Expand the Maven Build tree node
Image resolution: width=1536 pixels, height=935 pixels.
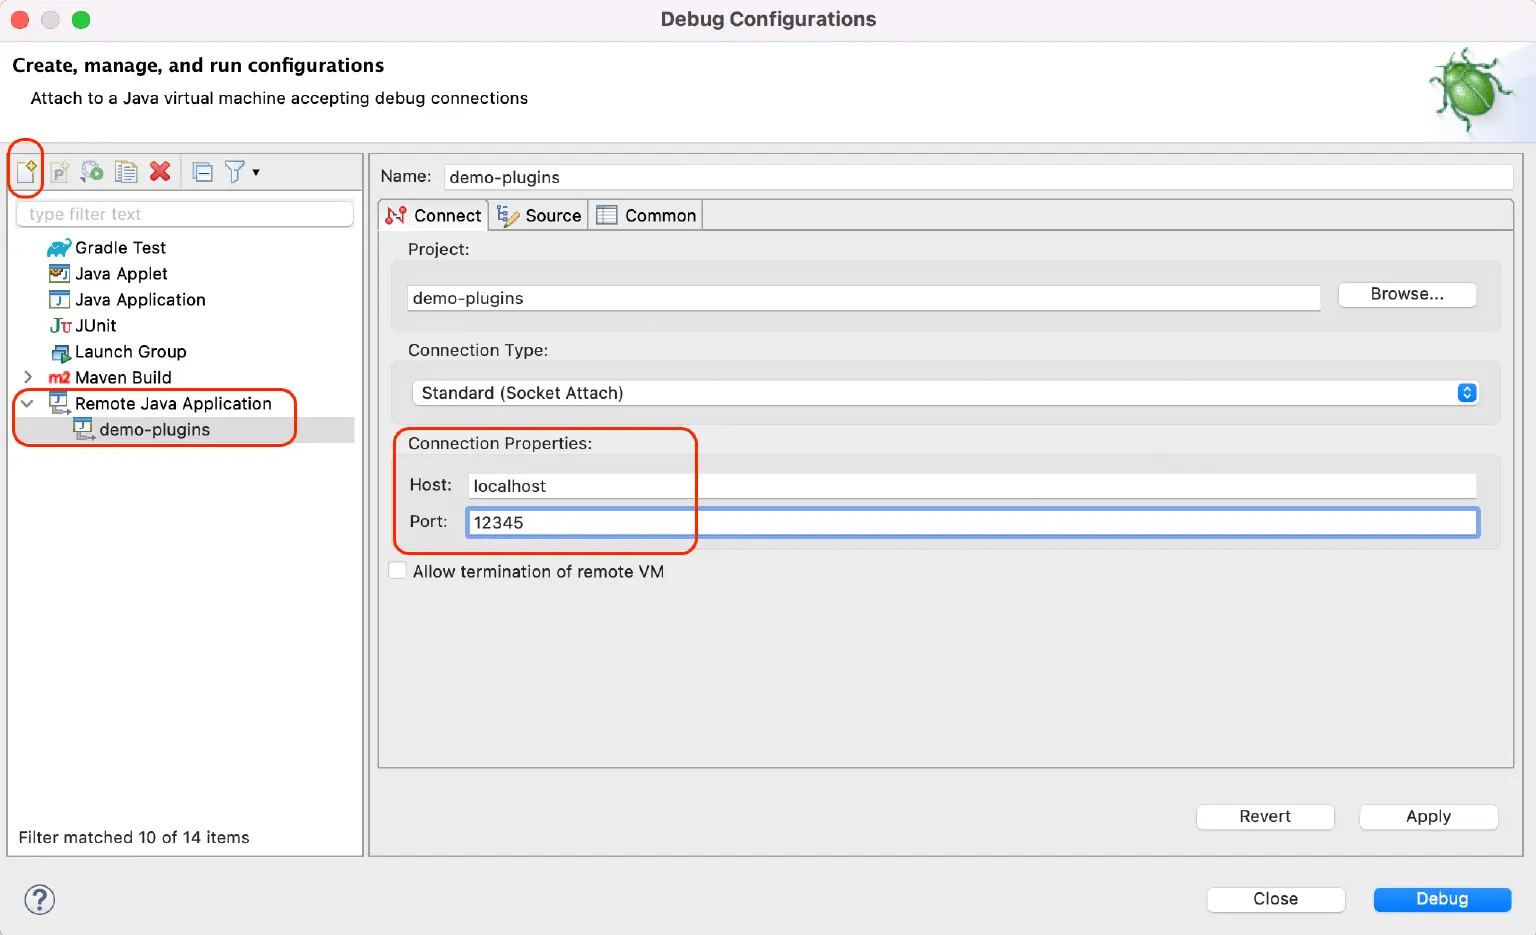pos(27,377)
